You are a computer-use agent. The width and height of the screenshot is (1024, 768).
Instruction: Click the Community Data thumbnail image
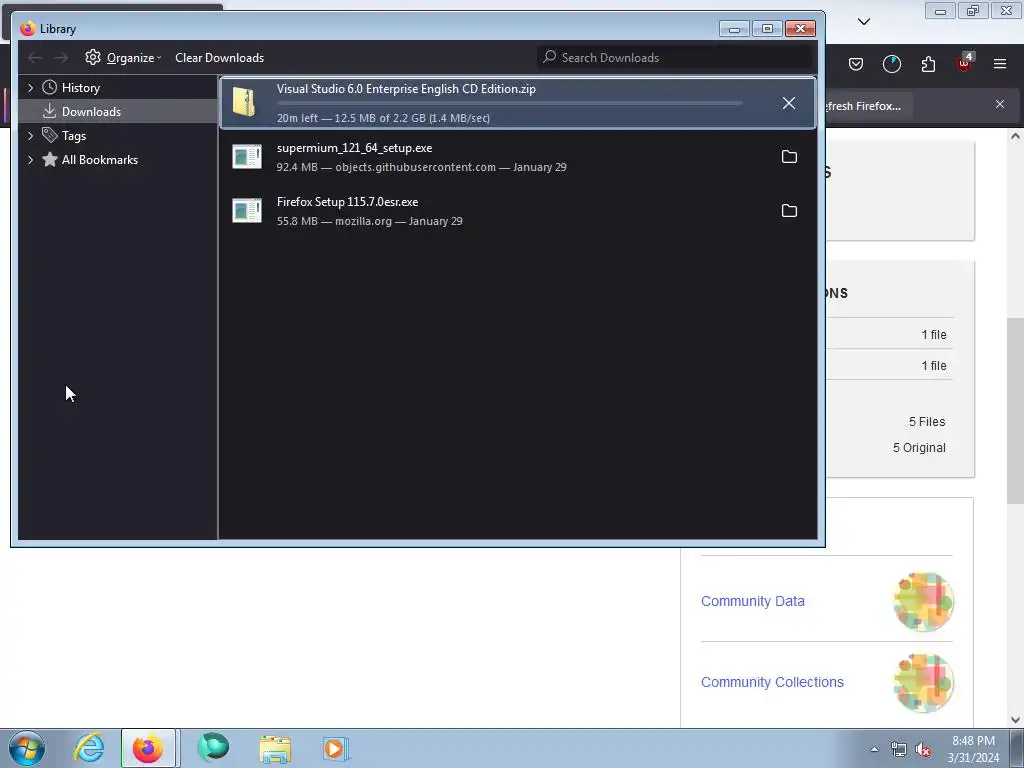923,601
